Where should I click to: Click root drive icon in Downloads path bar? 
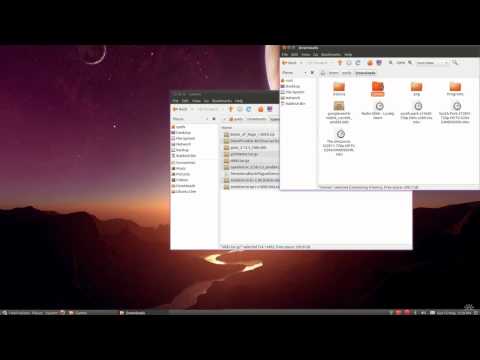(323, 73)
